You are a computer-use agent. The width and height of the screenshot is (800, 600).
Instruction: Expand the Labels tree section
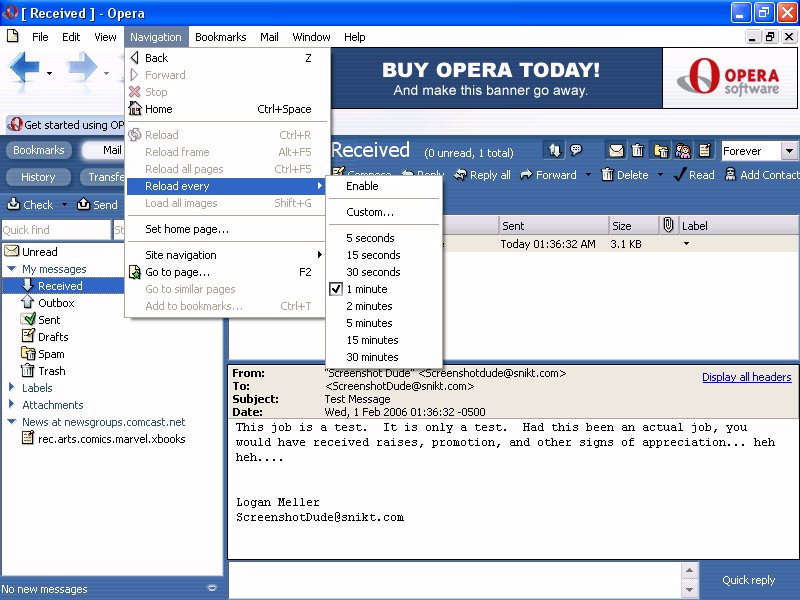(11, 388)
